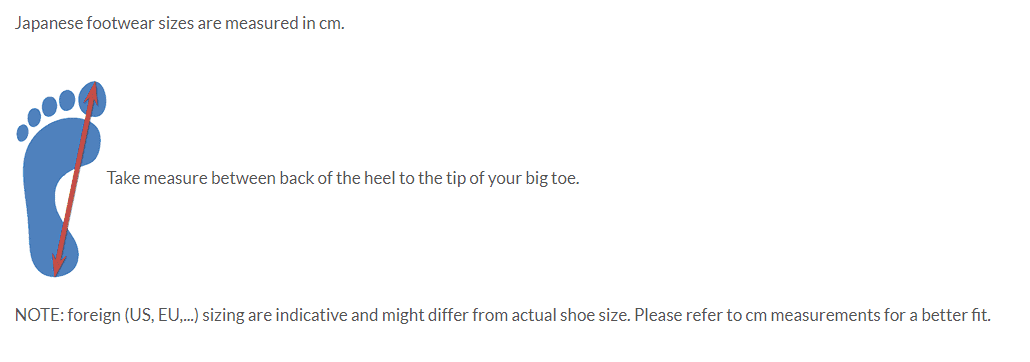Click the word "heel" in the instruction
Screen dimensions: 1030x362
(378, 178)
